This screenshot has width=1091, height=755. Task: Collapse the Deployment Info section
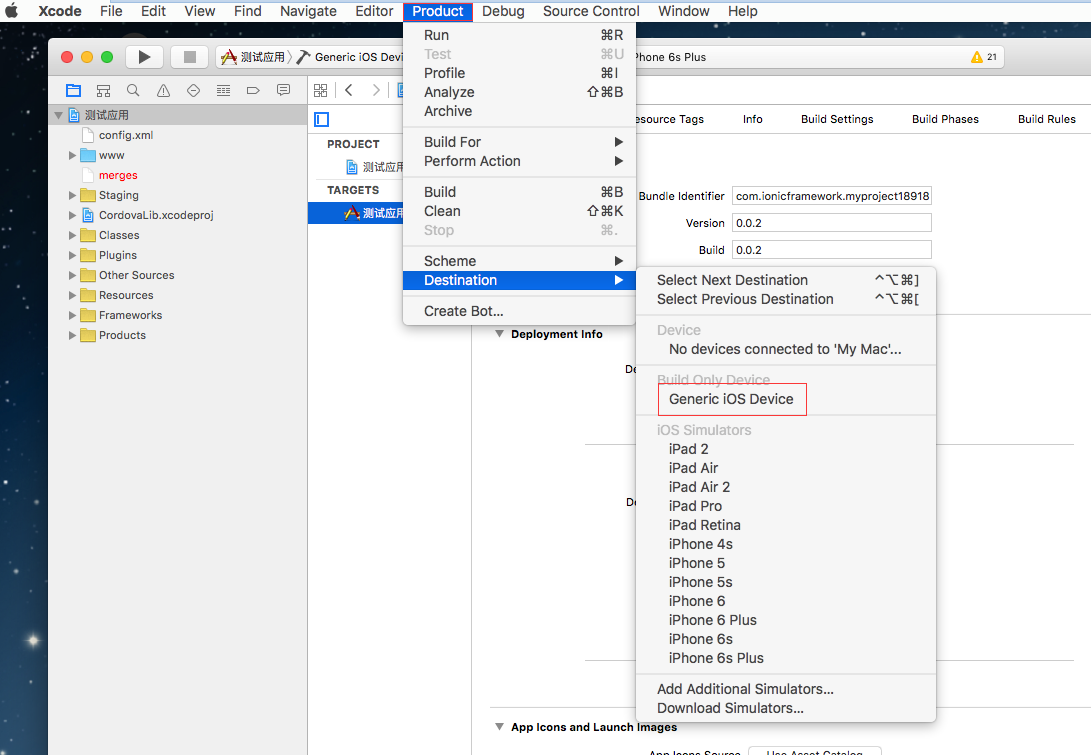(x=499, y=334)
